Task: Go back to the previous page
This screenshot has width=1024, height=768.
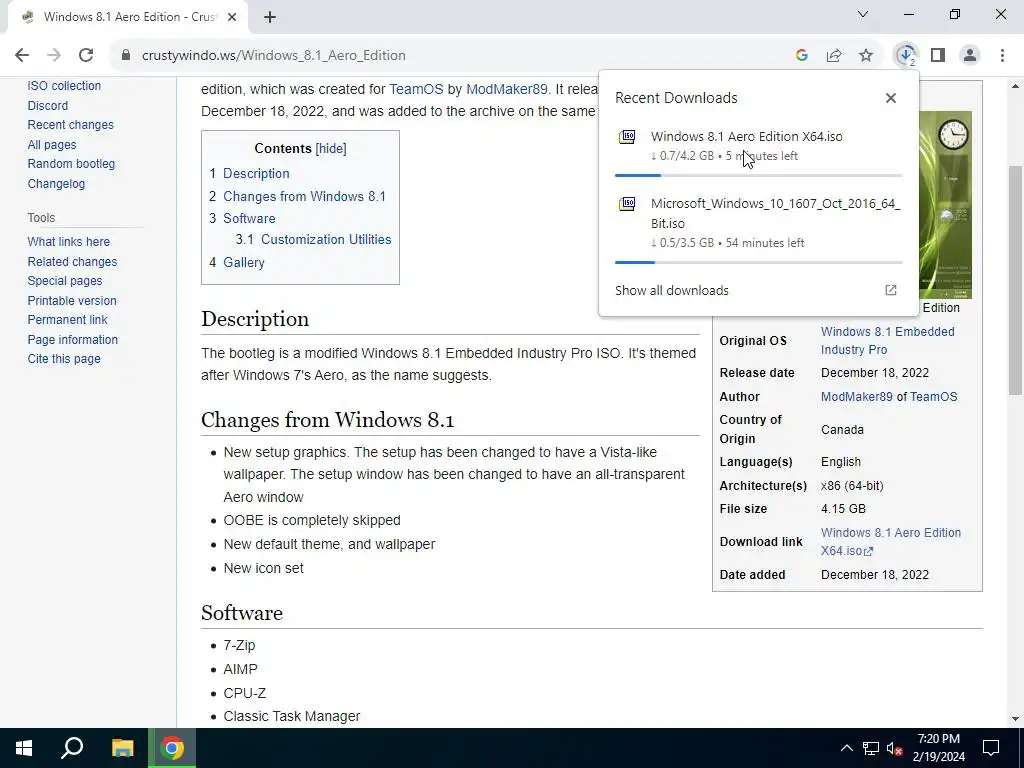Action: [22, 56]
